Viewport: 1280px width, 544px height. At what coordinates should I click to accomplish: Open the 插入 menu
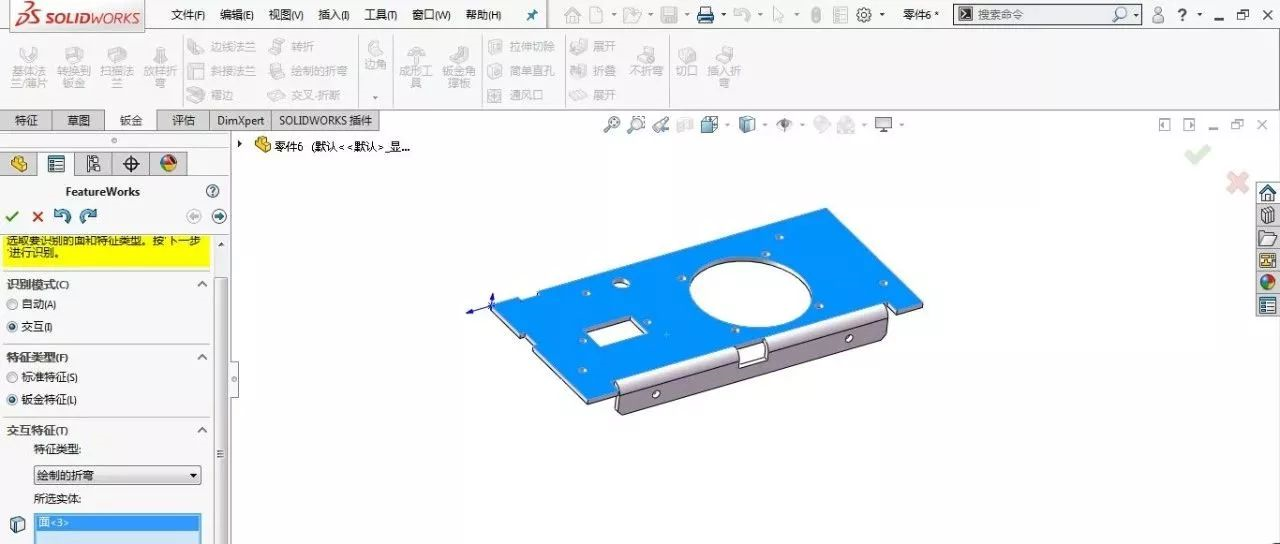click(x=333, y=15)
